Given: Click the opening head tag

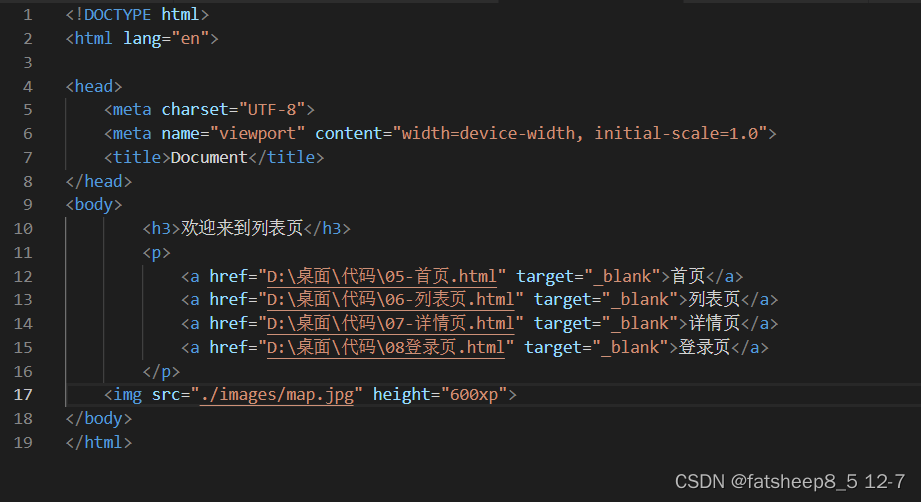Looking at the screenshot, I should pyautogui.click(x=94, y=86).
